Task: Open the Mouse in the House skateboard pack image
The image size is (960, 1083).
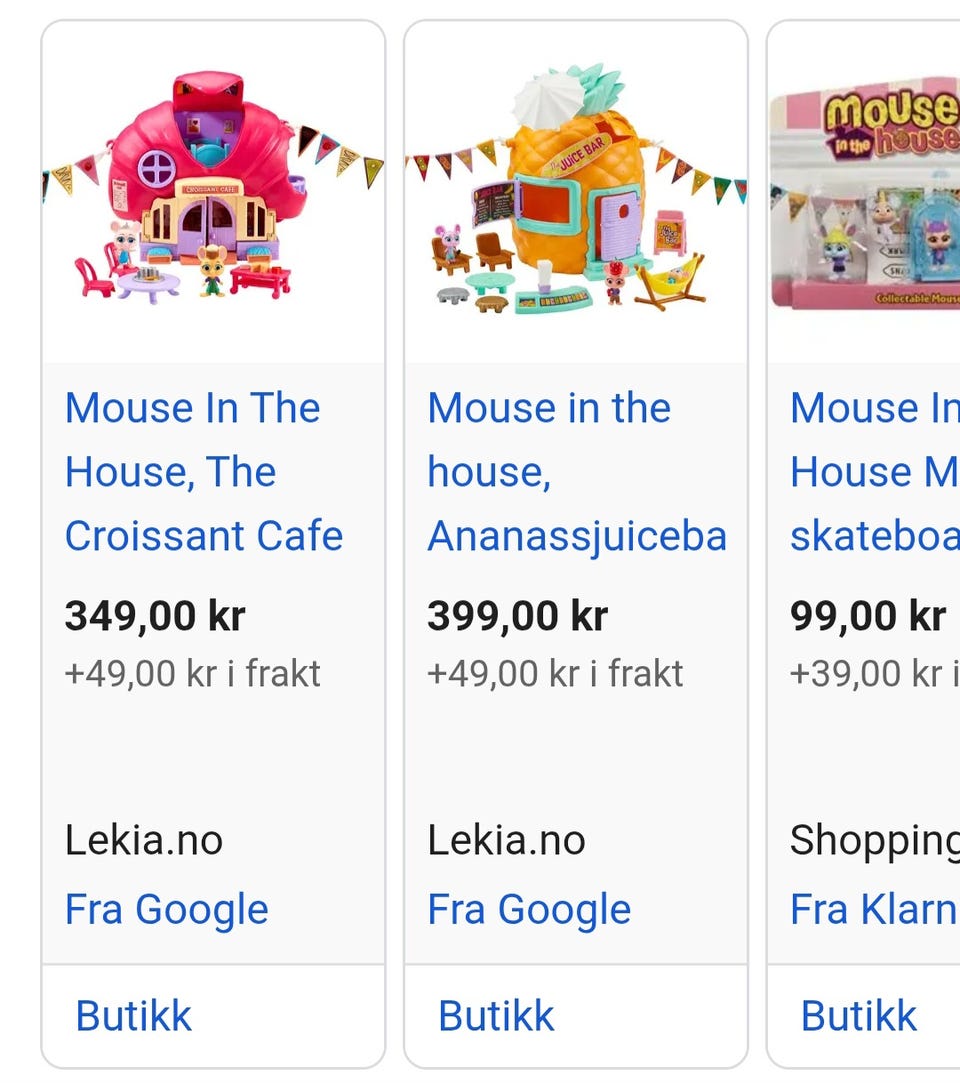Action: 865,192
